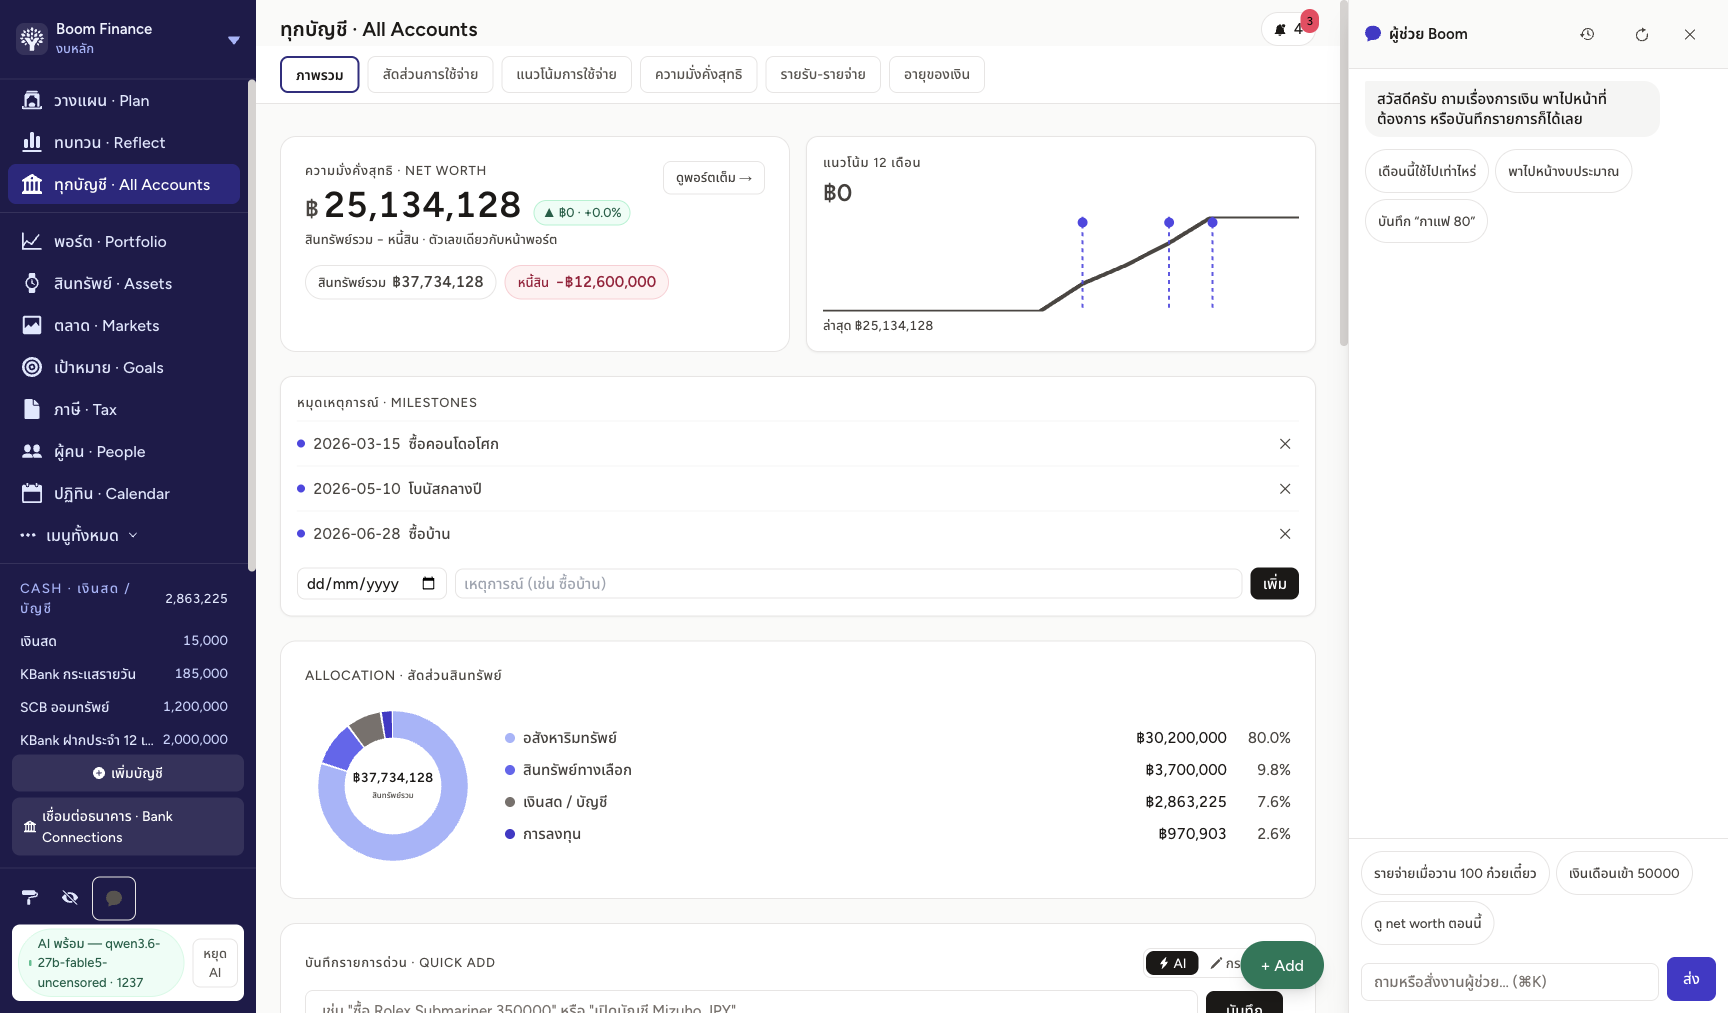This screenshot has height=1013, width=1728.
Task: Choose suggestion พาไปหน้างบประมาณ
Action: click(1564, 171)
